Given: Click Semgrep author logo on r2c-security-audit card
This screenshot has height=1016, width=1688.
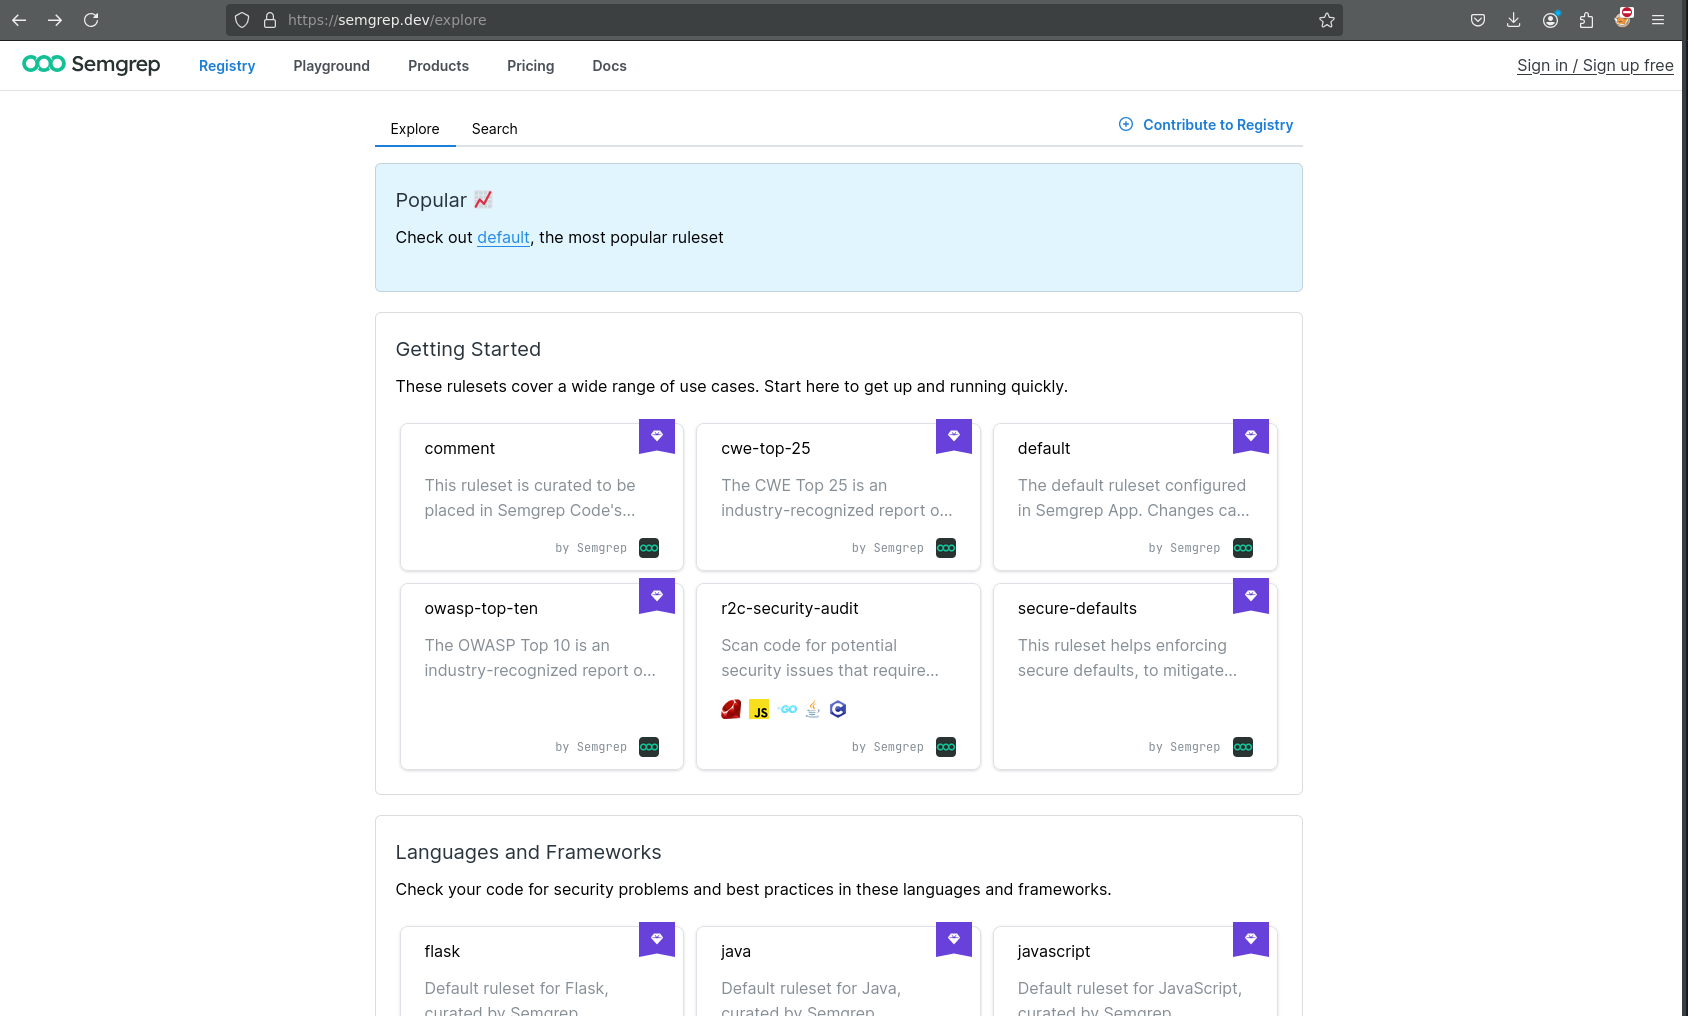Looking at the screenshot, I should point(946,747).
